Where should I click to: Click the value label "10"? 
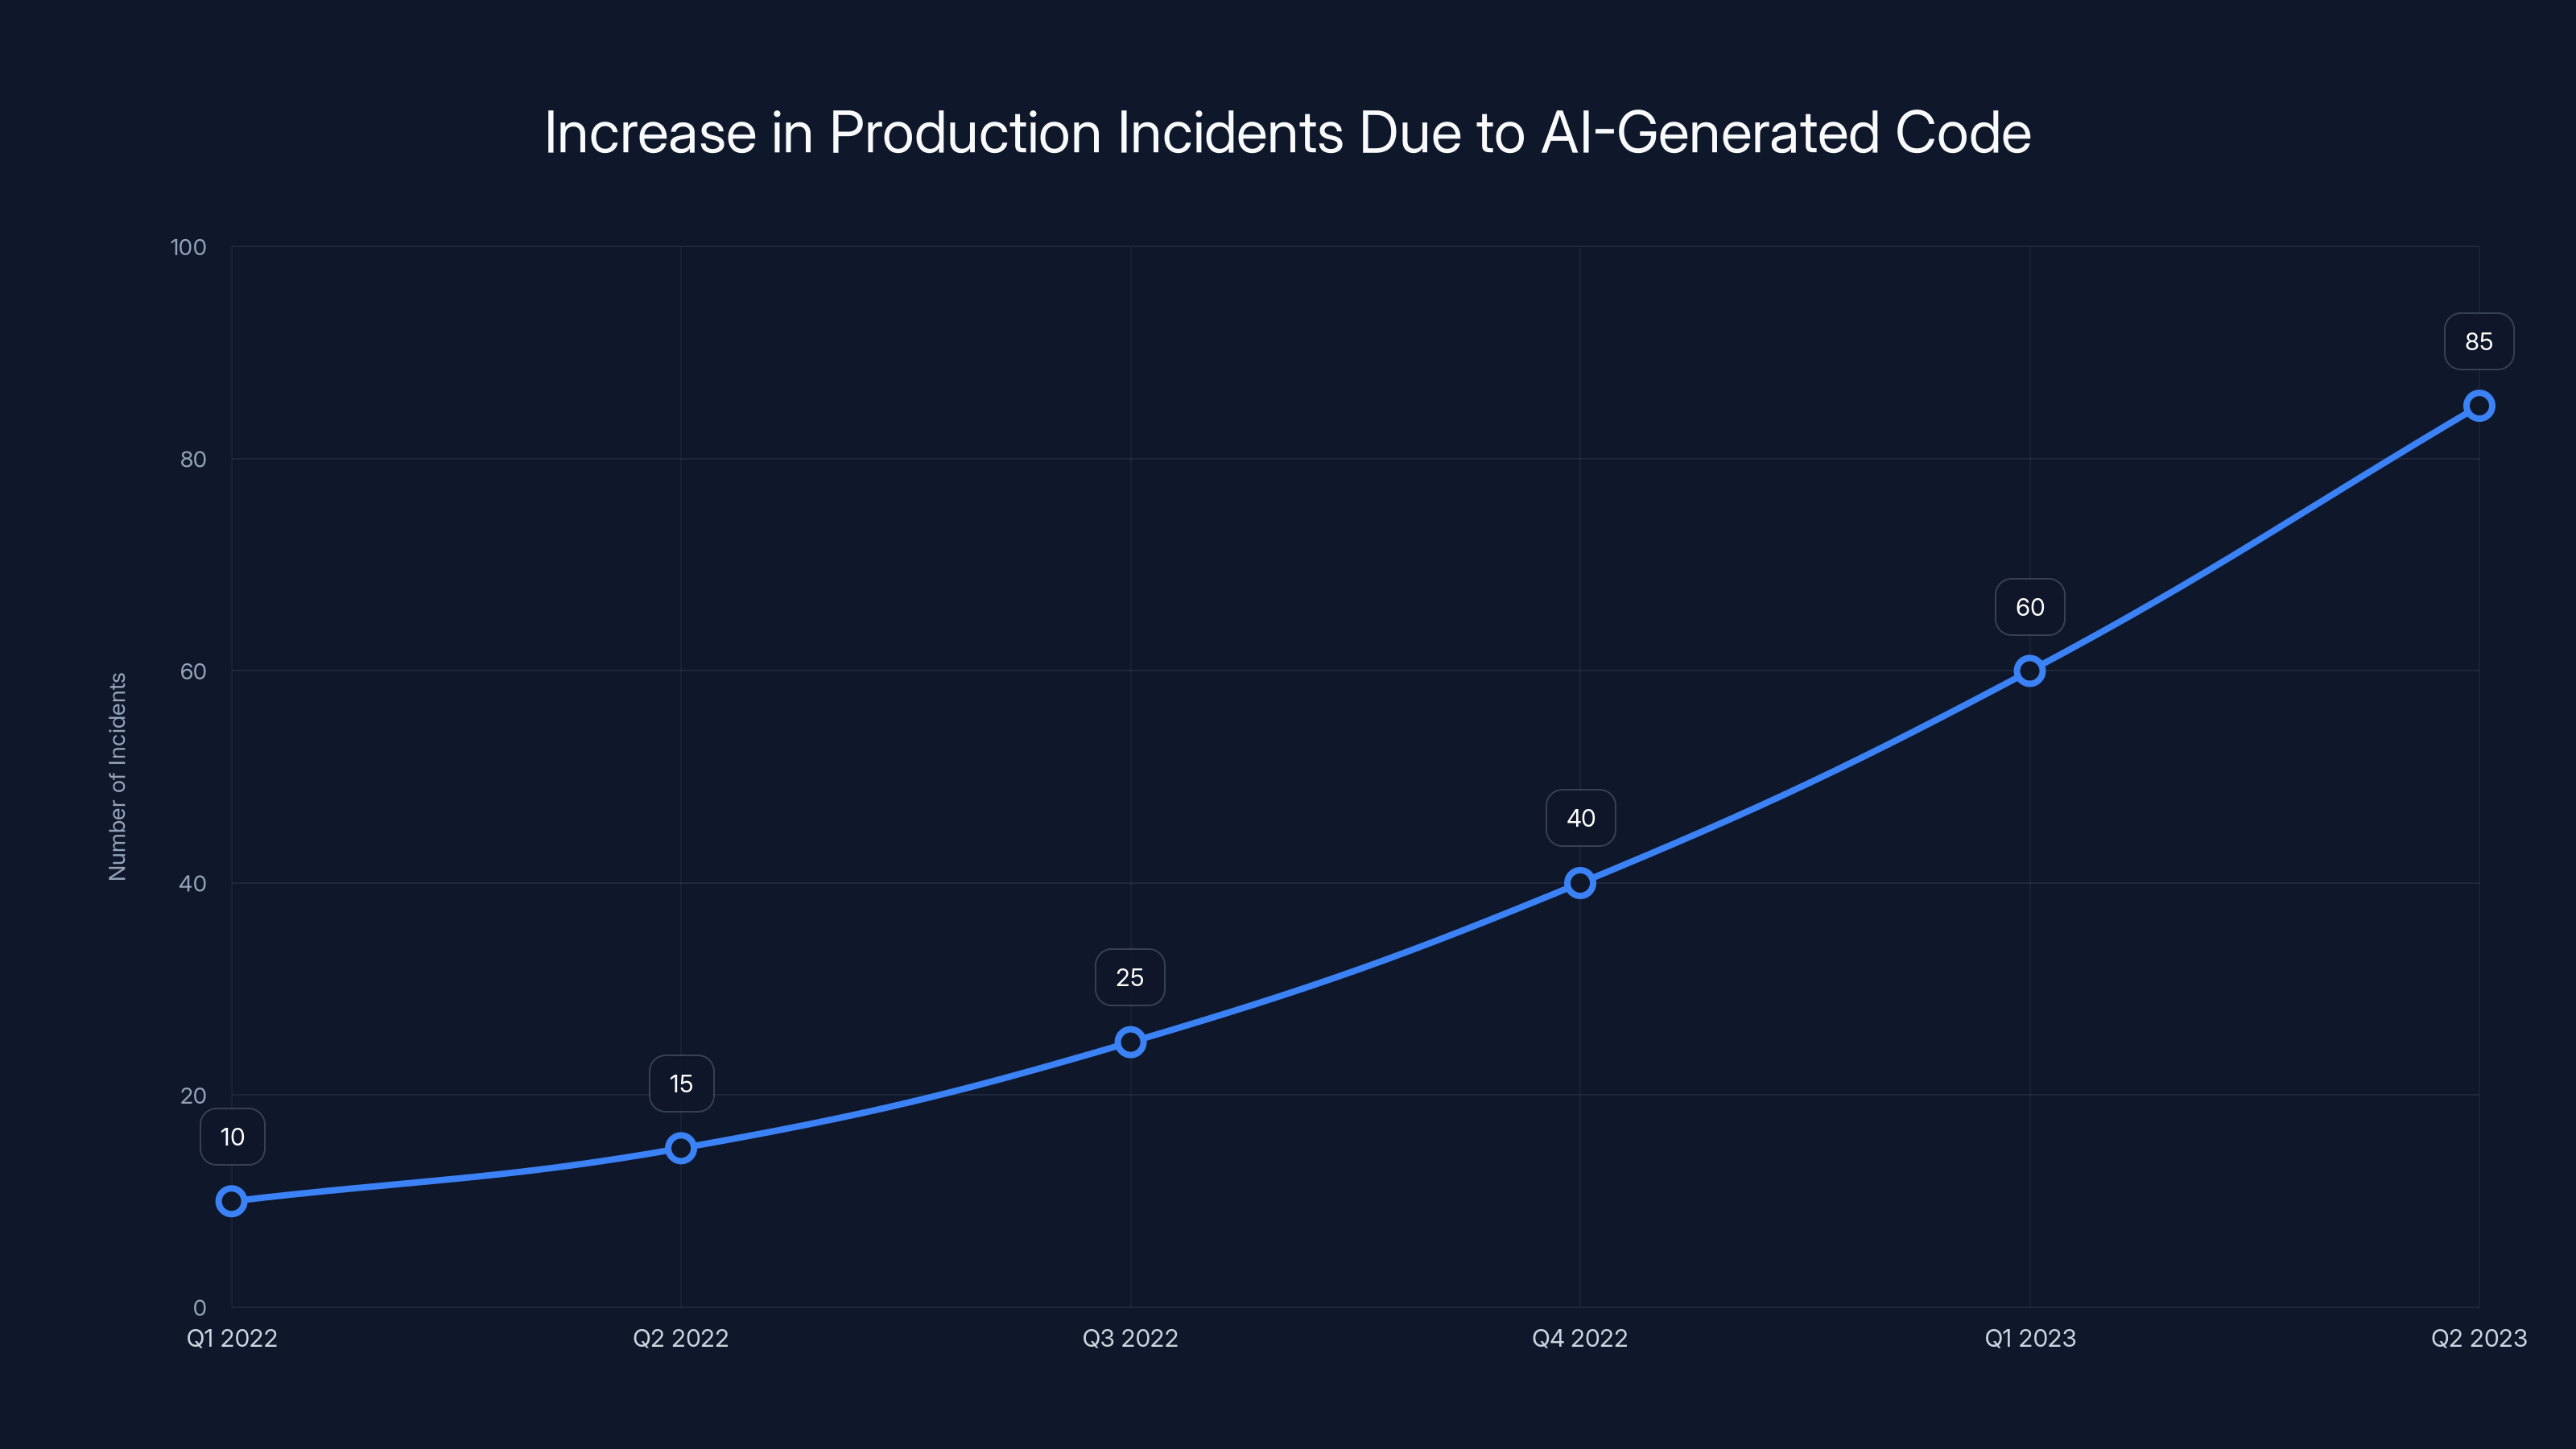[x=232, y=1137]
